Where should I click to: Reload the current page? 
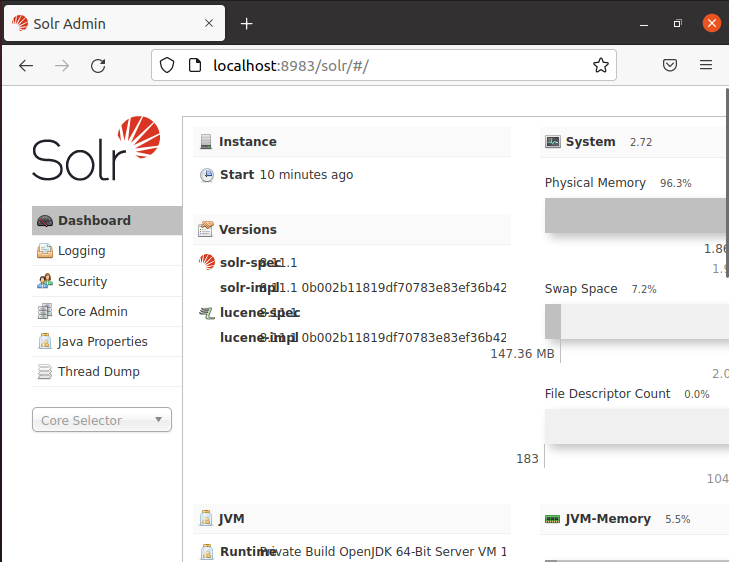(98, 66)
